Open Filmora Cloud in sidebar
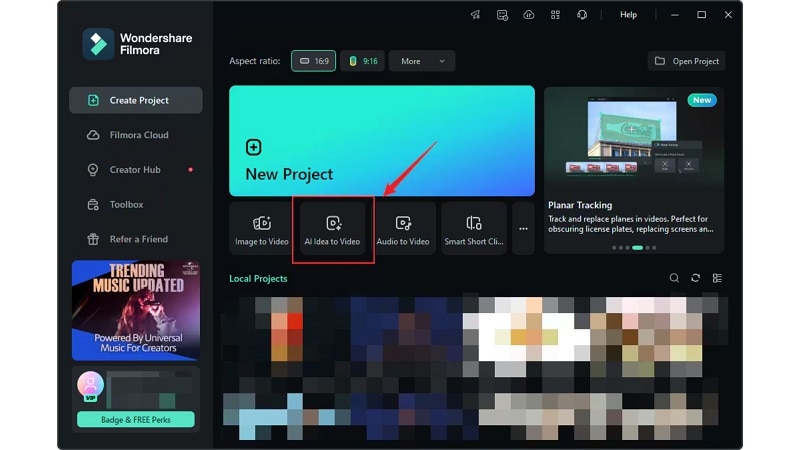Viewport: 800px width, 450px height. click(136, 135)
